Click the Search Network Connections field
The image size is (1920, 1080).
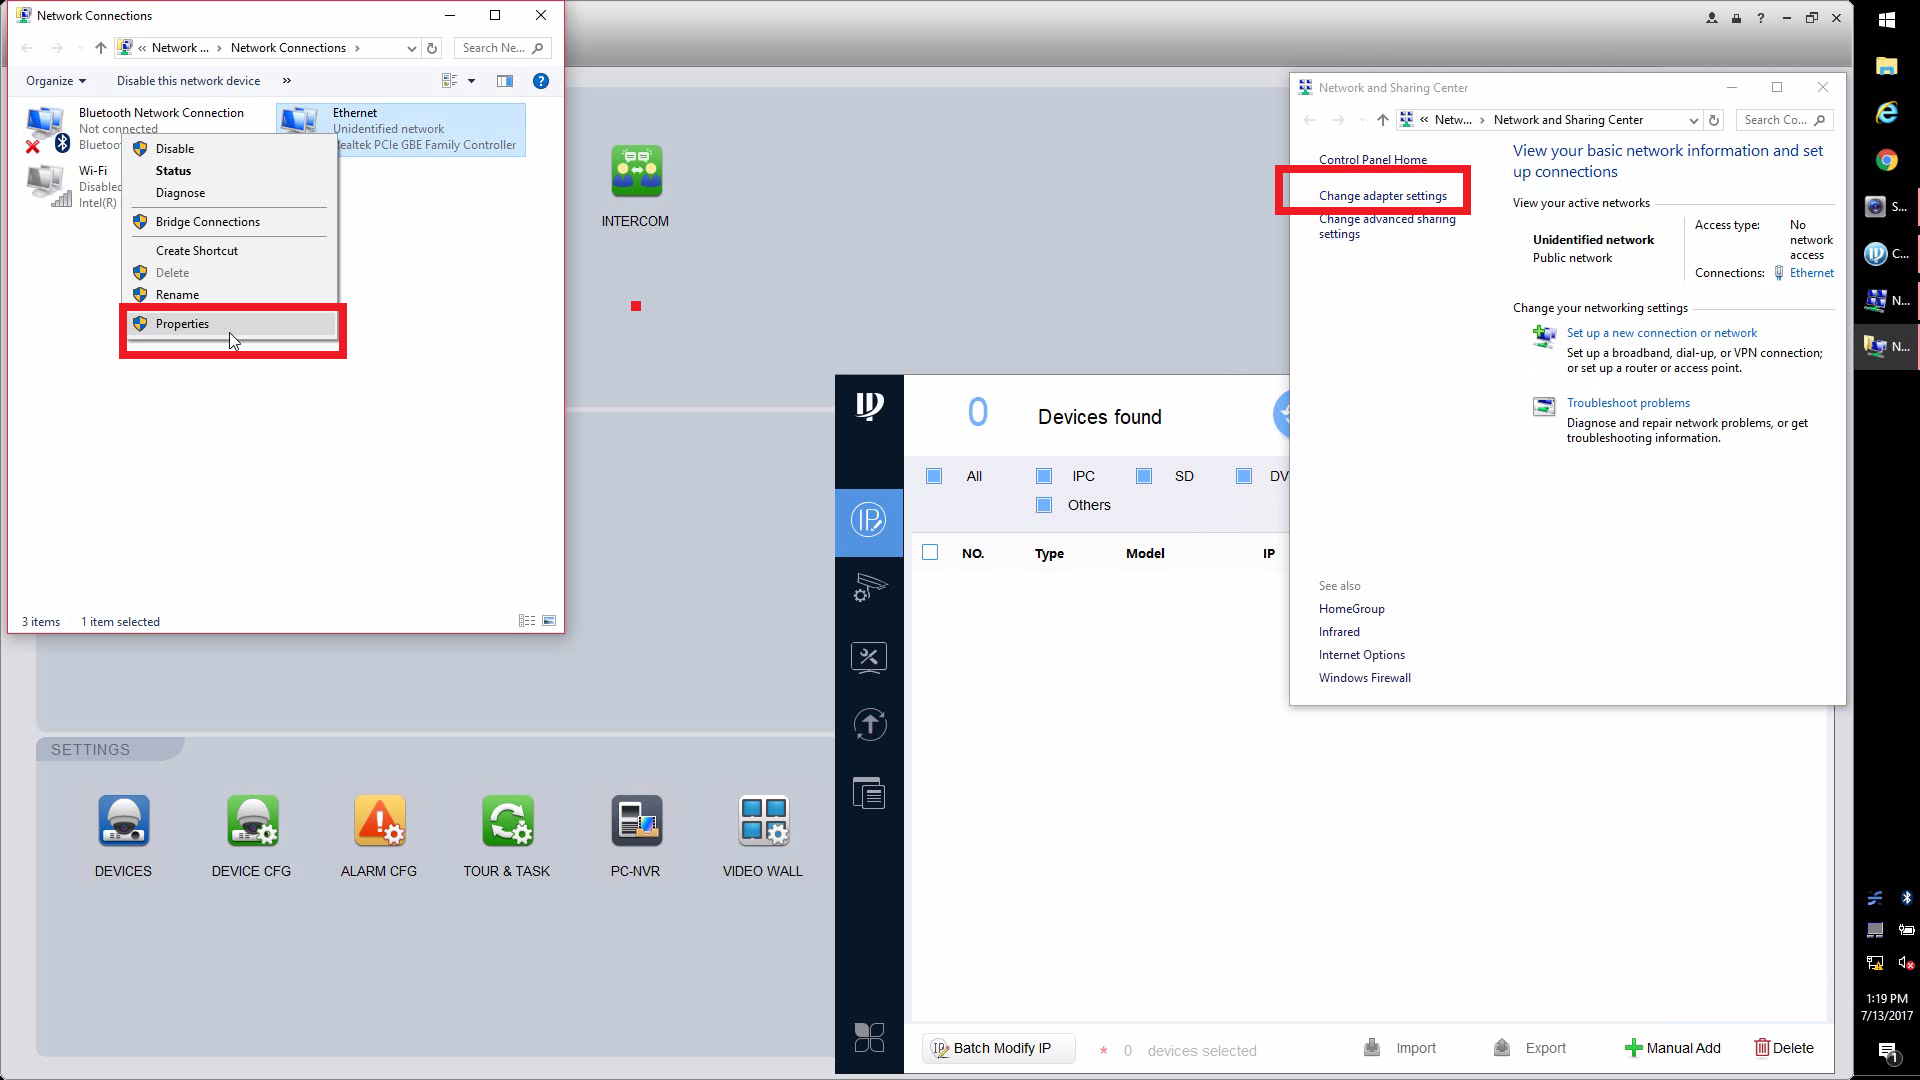point(495,48)
